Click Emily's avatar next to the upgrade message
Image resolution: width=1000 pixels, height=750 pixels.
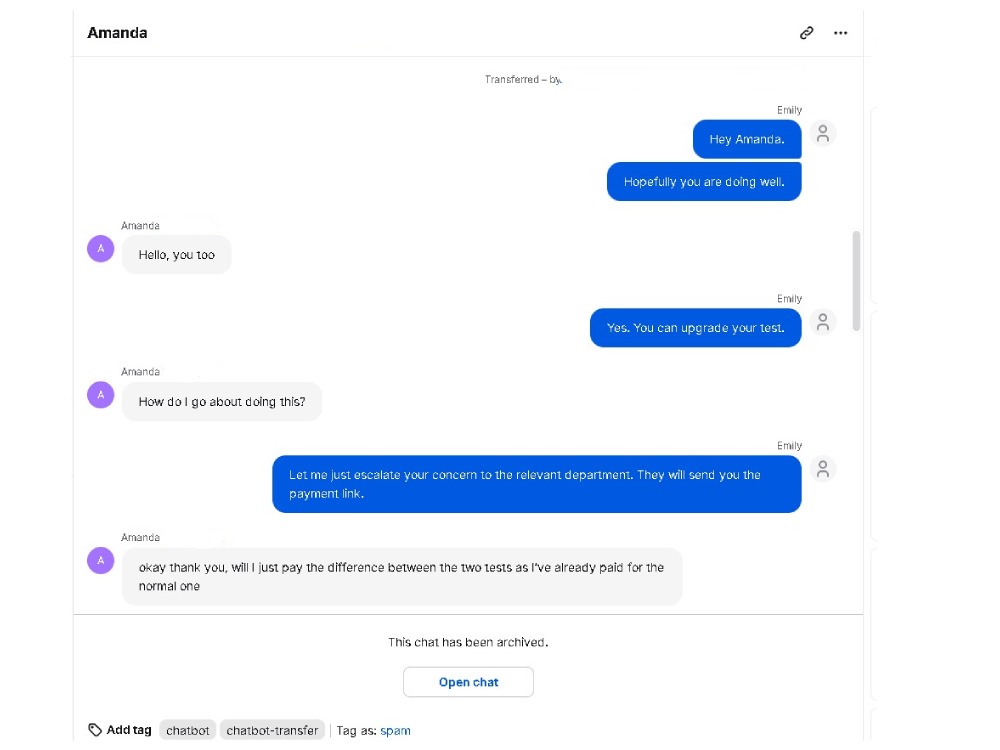point(823,322)
